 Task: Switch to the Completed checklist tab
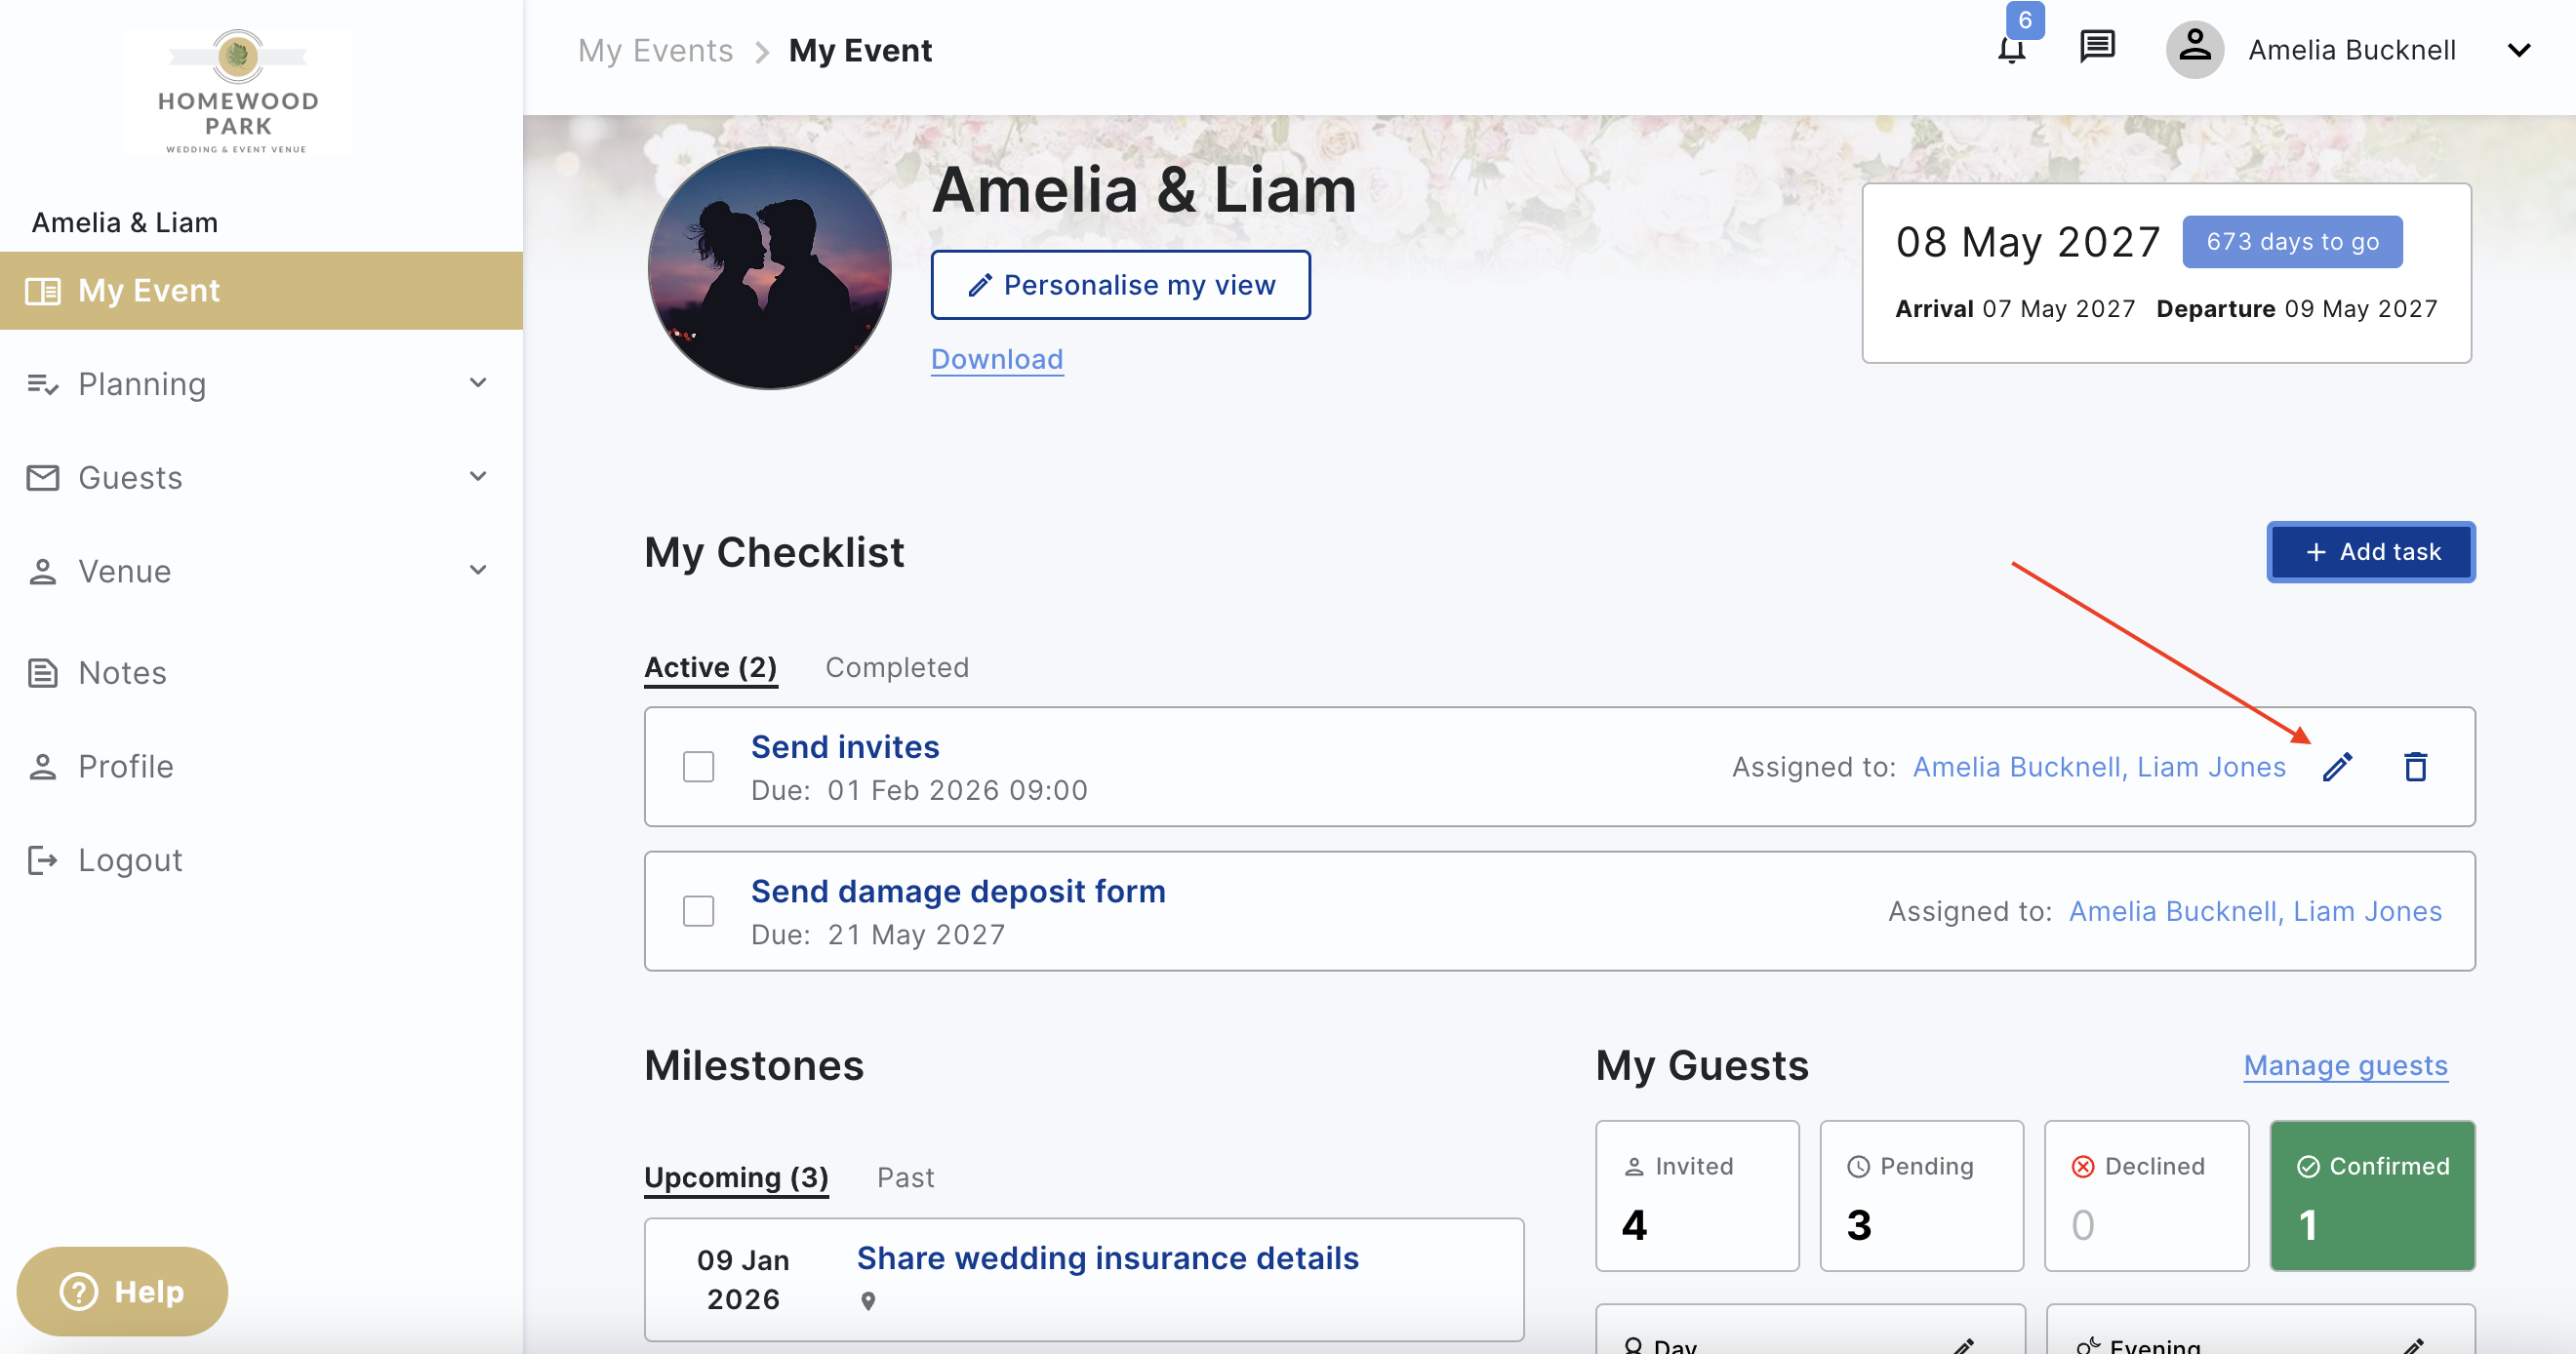click(897, 667)
